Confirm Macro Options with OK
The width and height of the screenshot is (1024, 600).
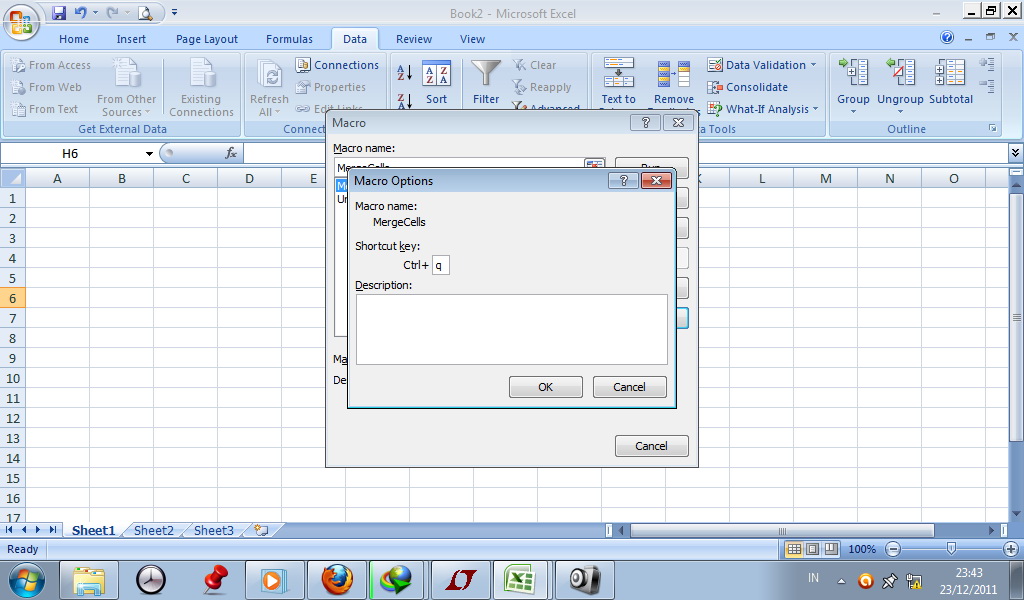pyautogui.click(x=545, y=387)
